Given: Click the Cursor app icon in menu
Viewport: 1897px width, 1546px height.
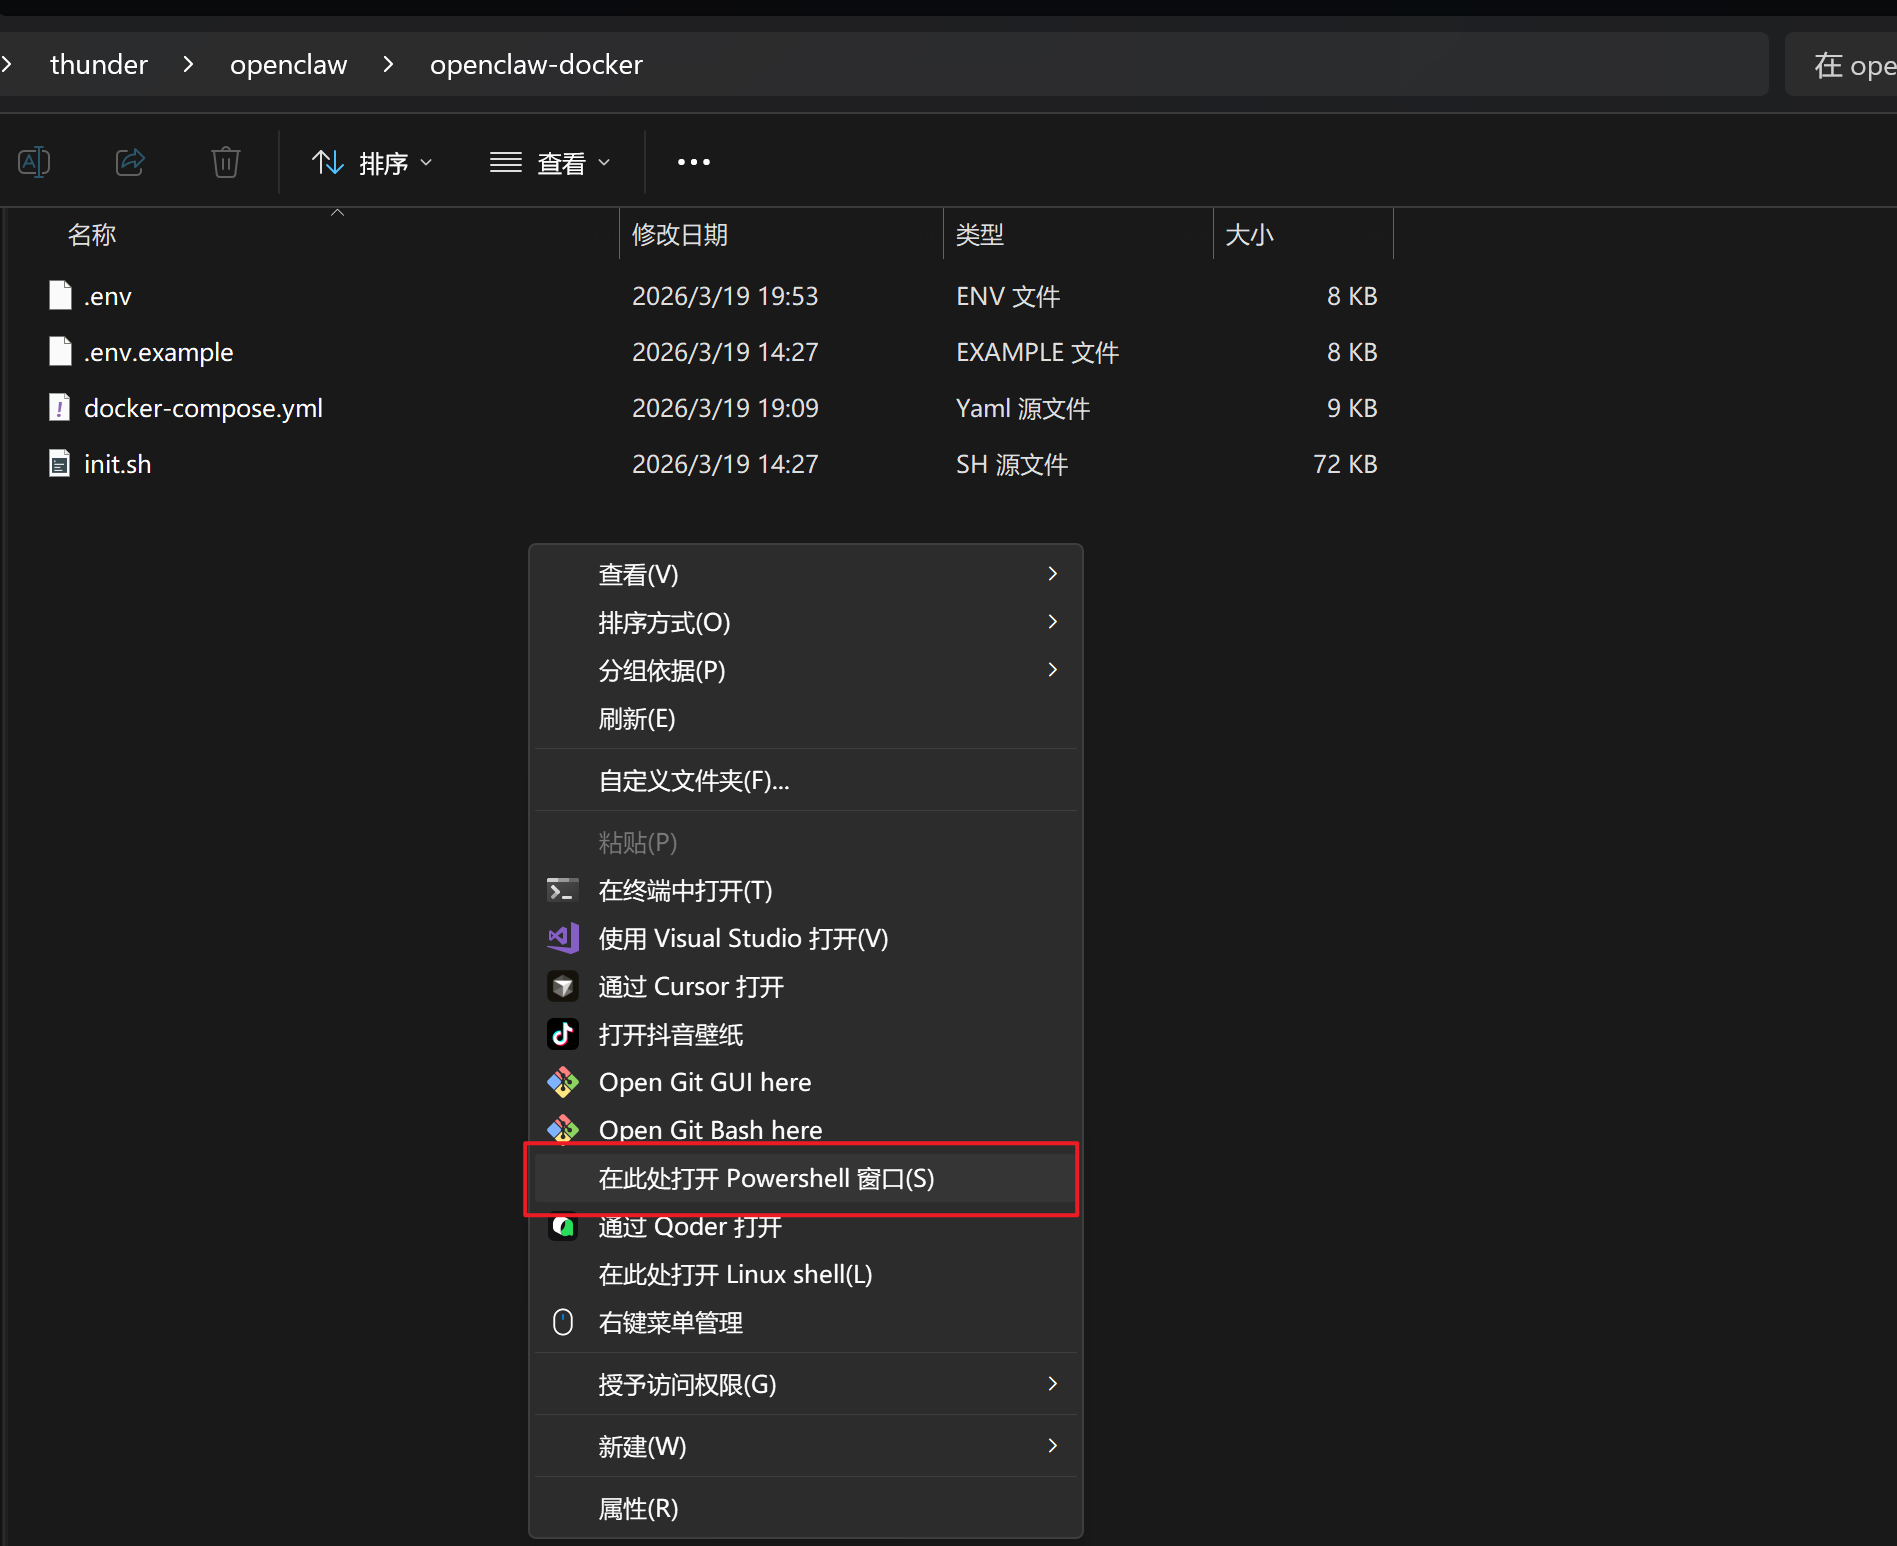Looking at the screenshot, I should click(x=563, y=987).
